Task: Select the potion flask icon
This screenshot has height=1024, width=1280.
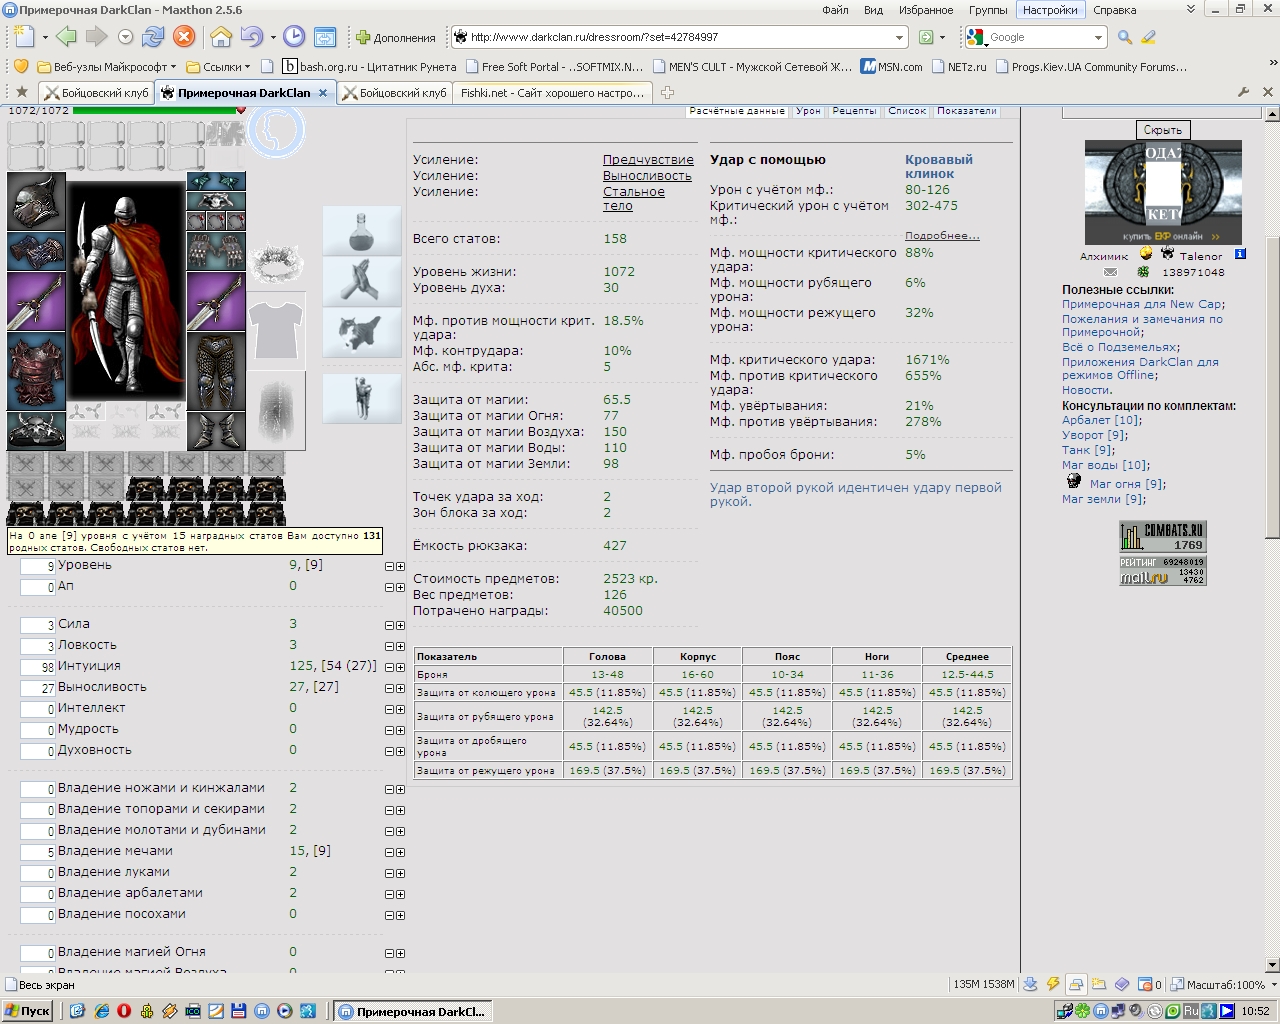Action: click(x=362, y=231)
